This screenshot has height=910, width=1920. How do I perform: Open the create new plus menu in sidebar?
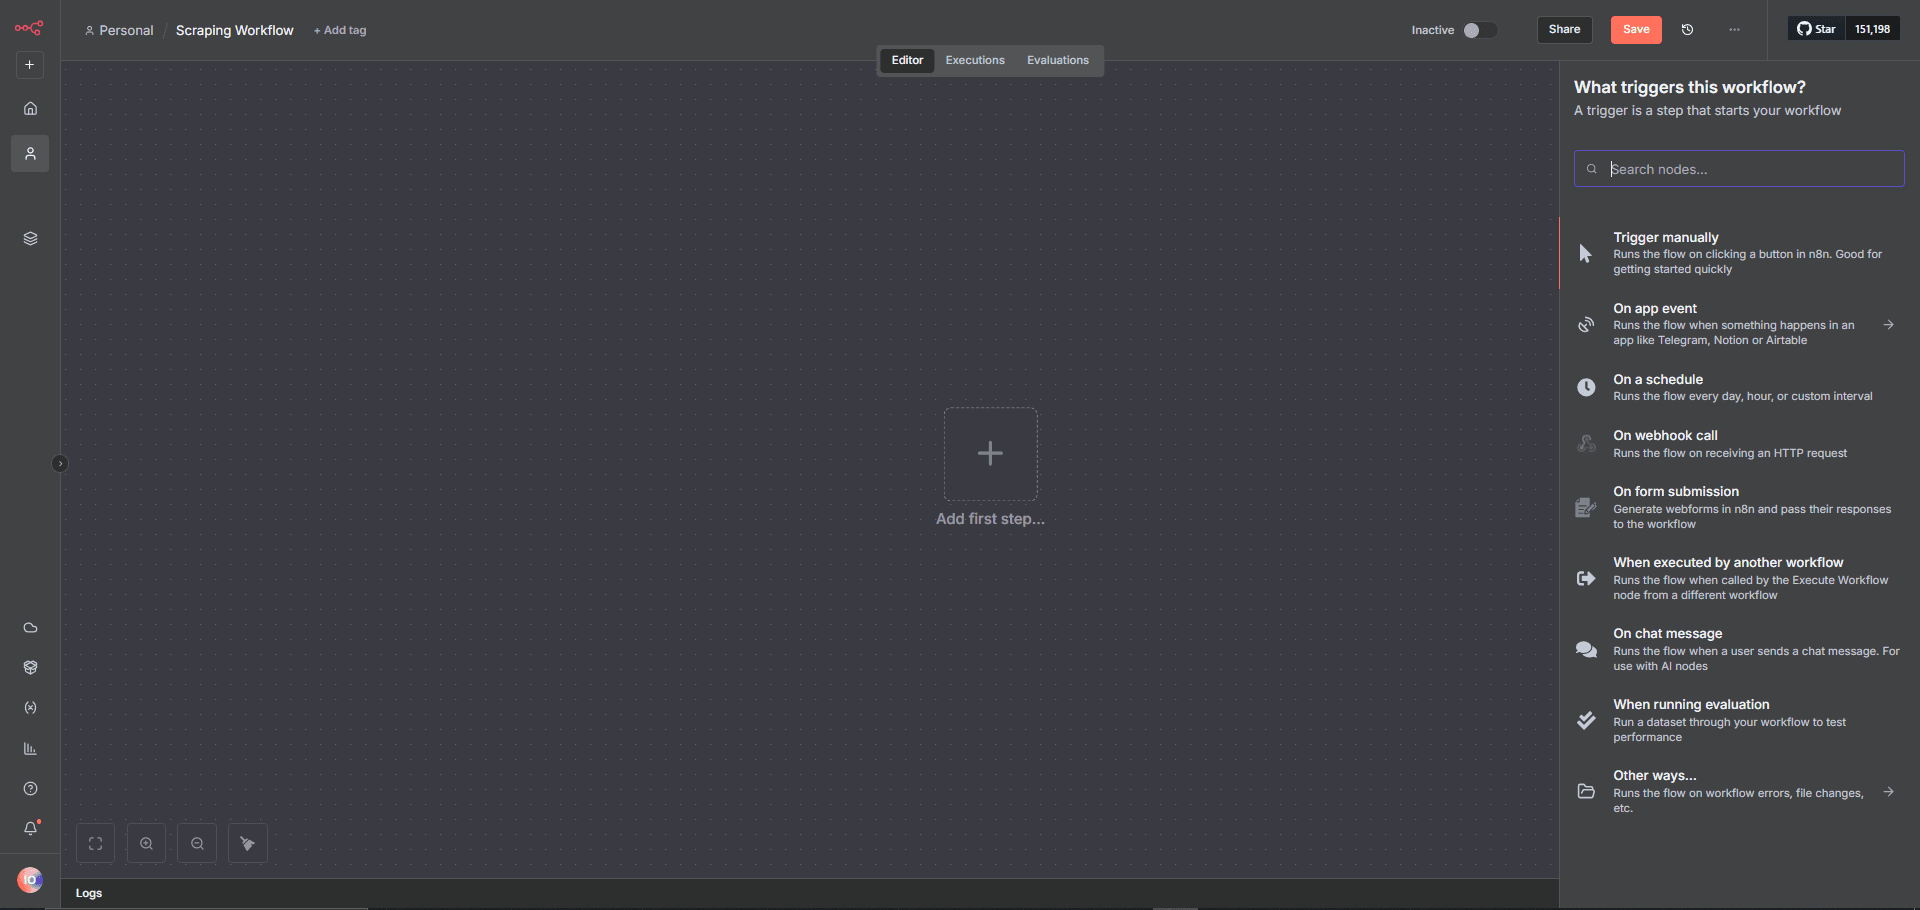coord(30,65)
